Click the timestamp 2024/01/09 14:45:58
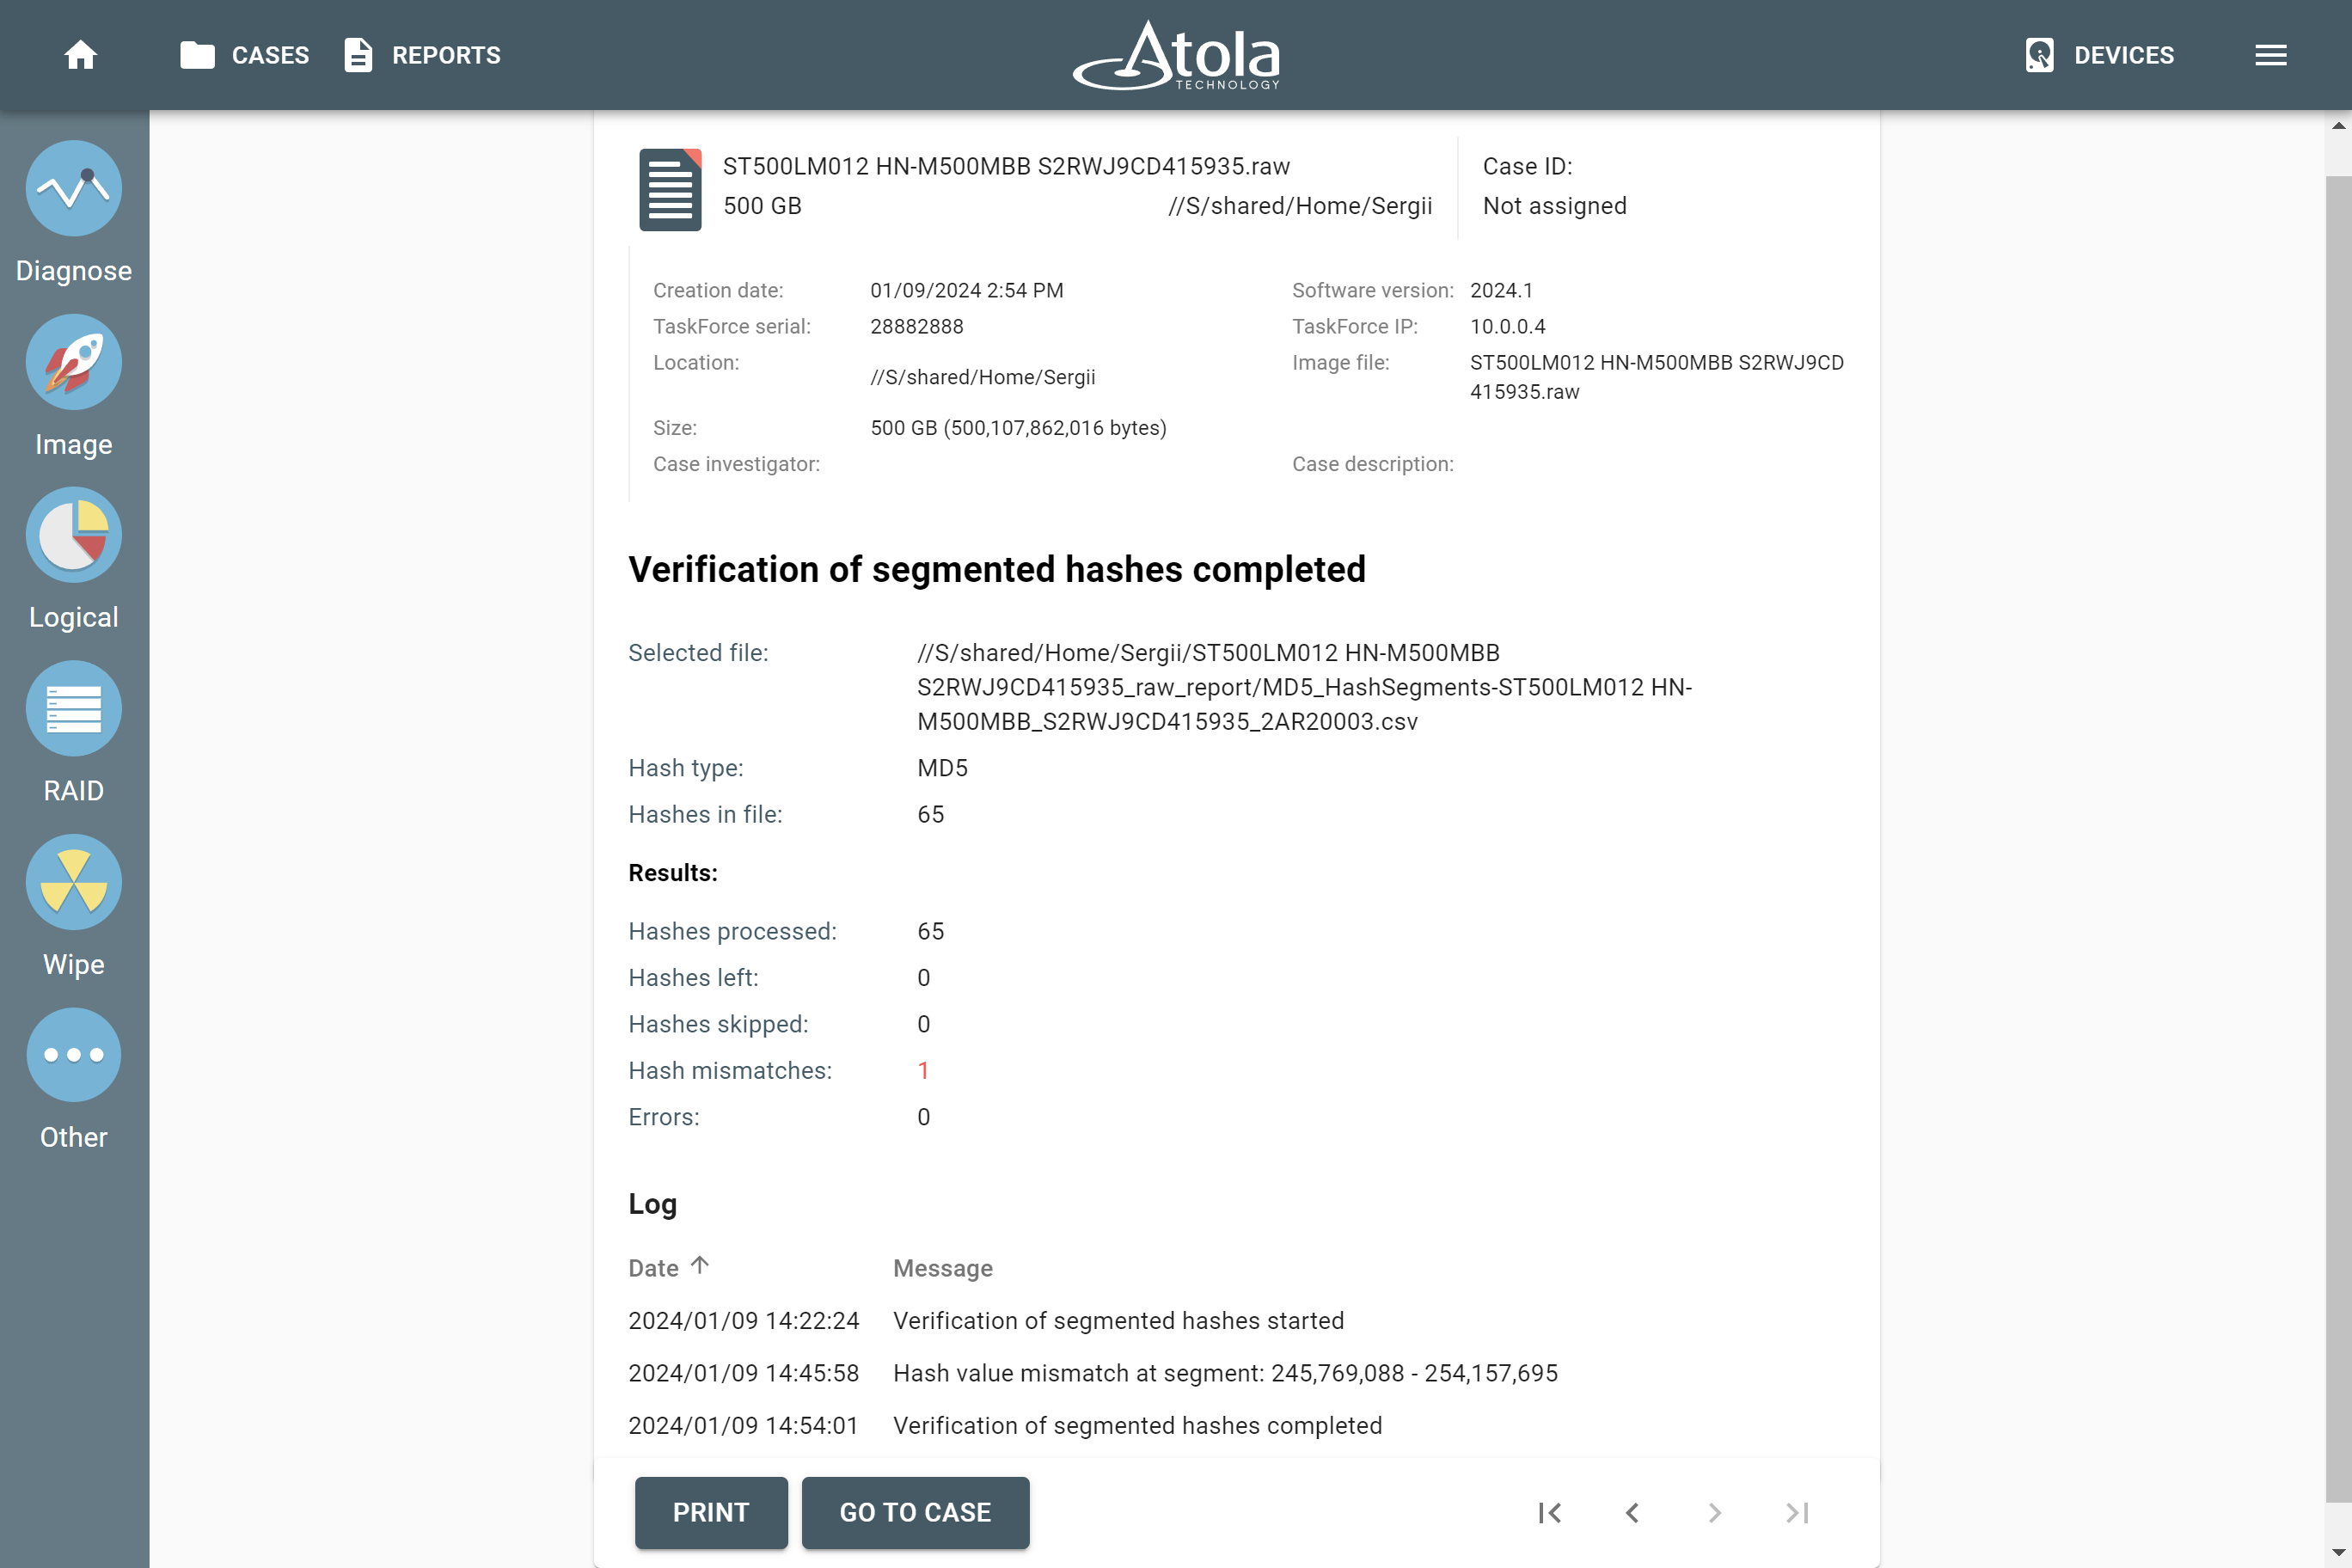The image size is (2352, 1568). click(743, 1373)
